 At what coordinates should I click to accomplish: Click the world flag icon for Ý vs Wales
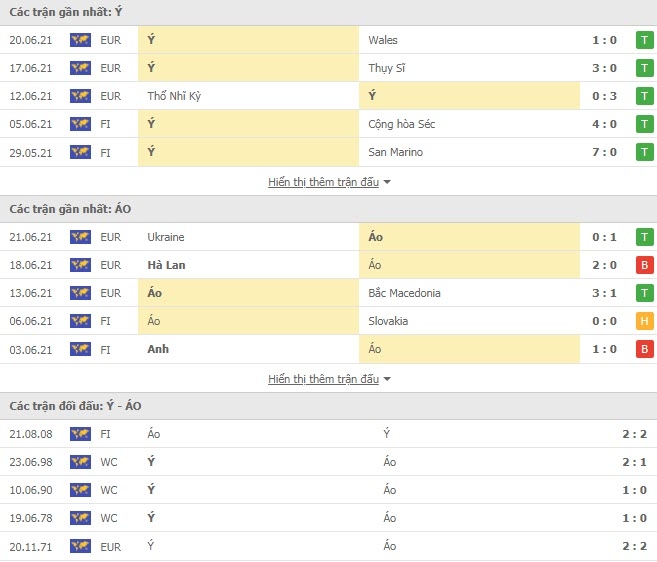click(x=80, y=40)
